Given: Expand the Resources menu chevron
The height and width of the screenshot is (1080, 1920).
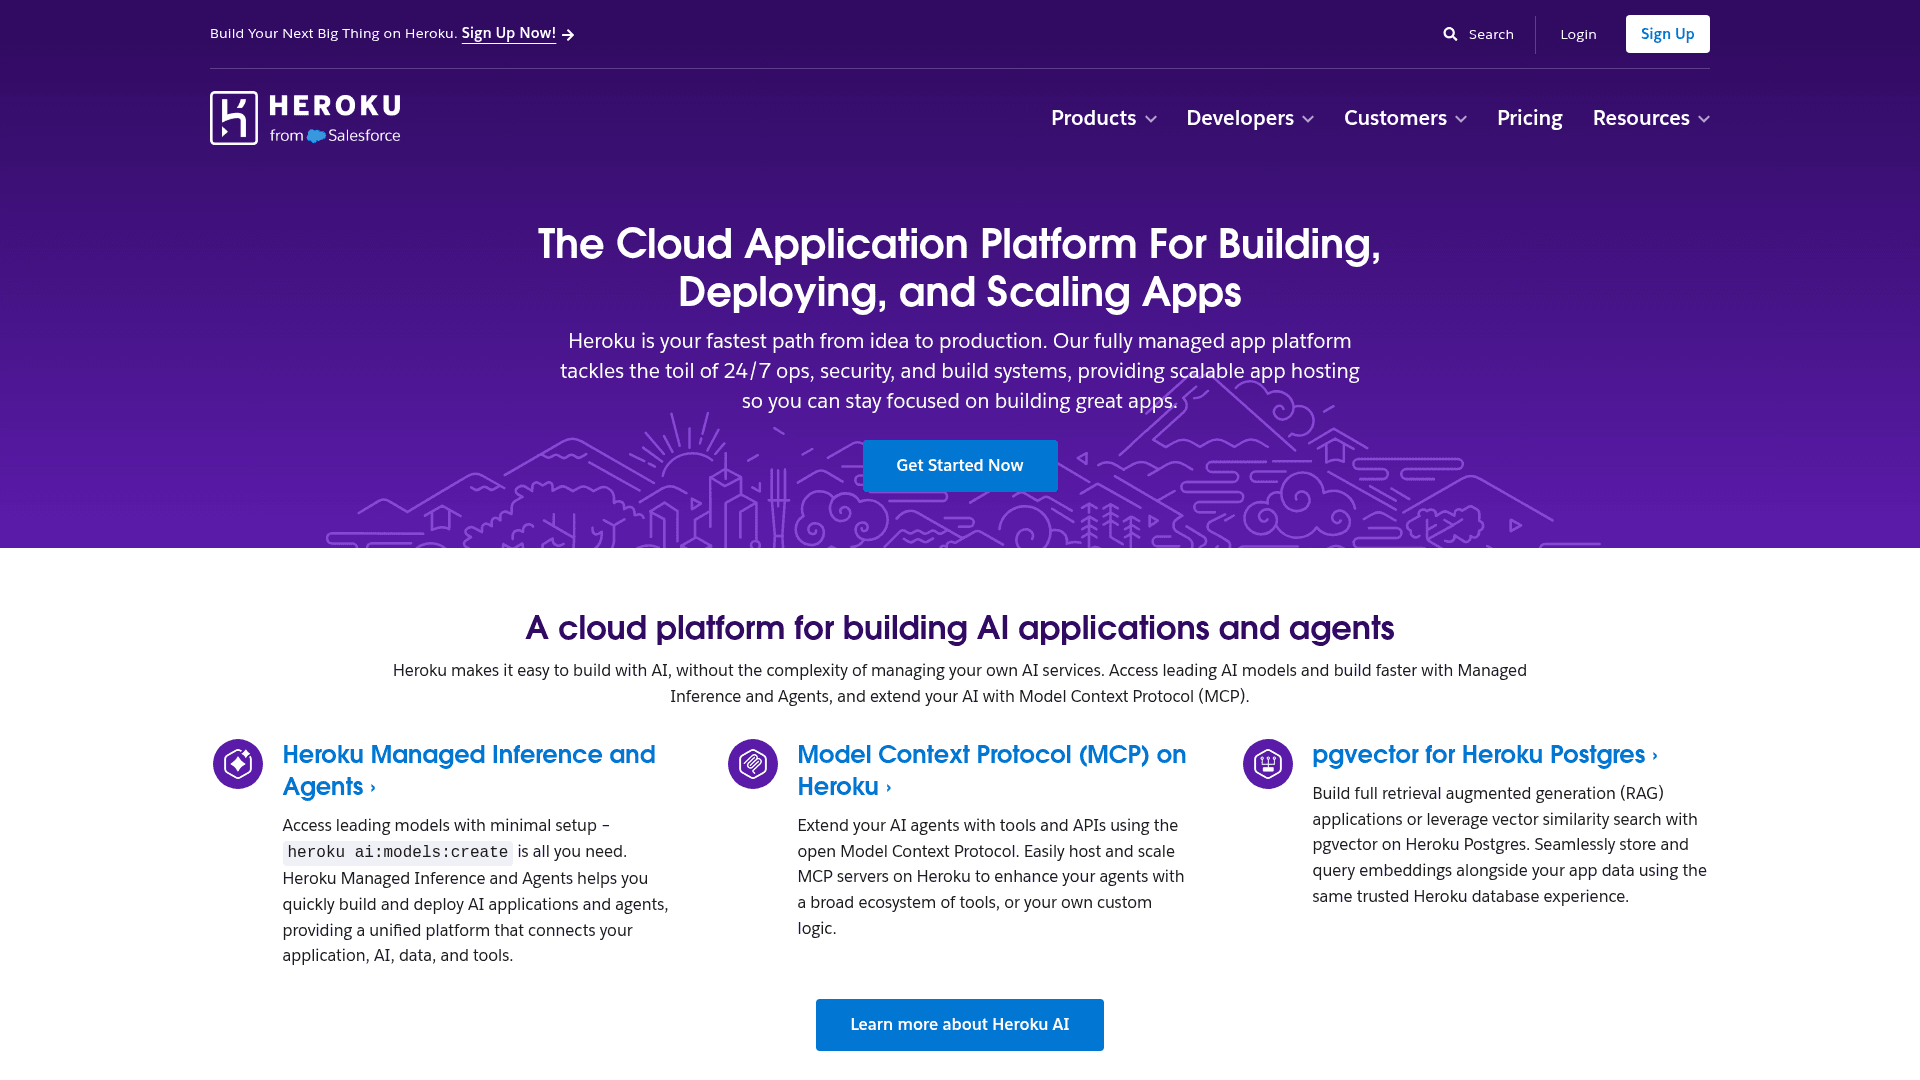Looking at the screenshot, I should [1704, 119].
